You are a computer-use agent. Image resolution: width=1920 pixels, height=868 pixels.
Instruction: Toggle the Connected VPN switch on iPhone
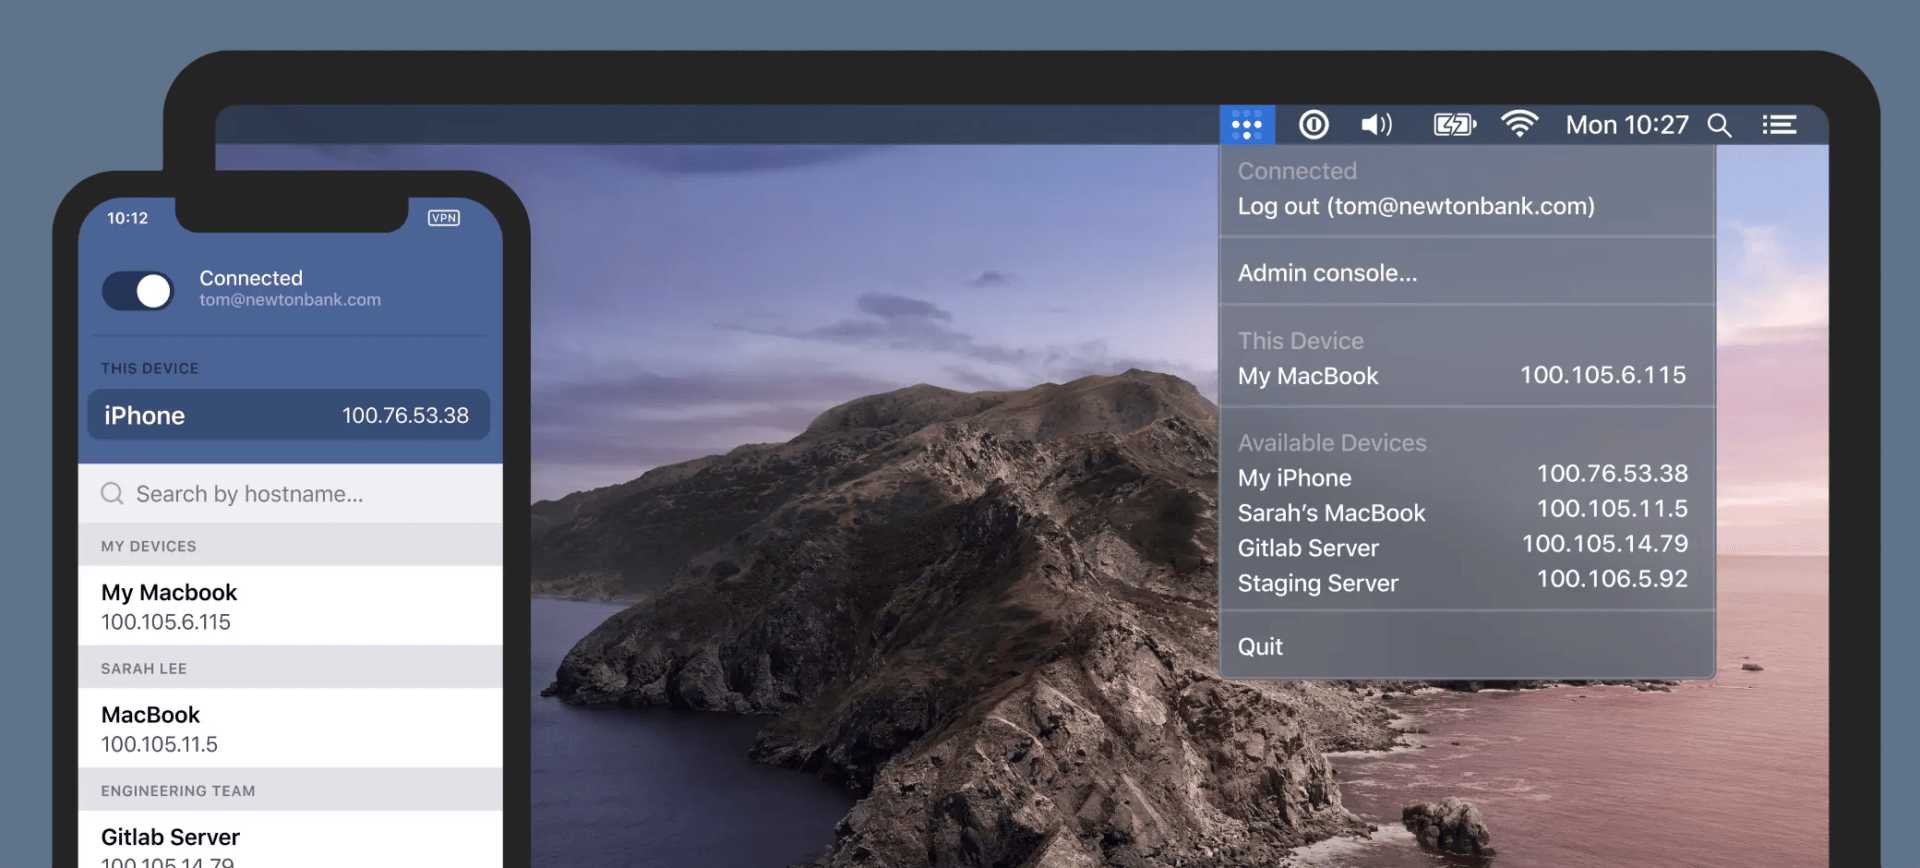pos(138,291)
